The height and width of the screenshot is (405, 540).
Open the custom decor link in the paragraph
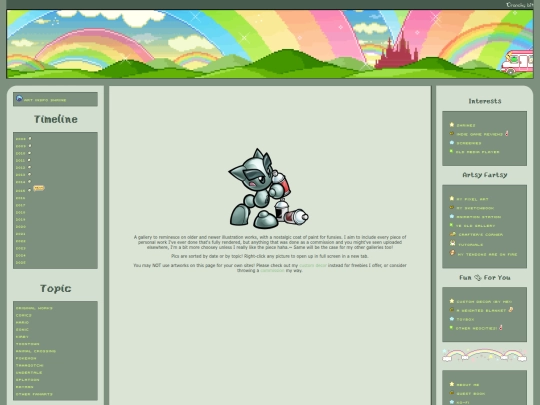click(313, 266)
